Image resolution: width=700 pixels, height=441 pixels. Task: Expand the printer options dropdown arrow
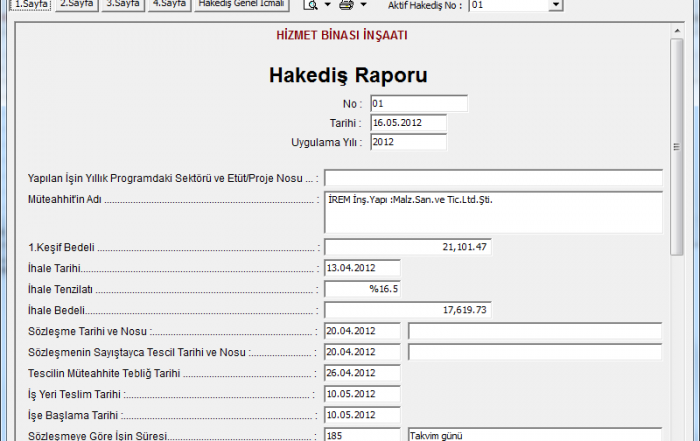click(x=363, y=5)
